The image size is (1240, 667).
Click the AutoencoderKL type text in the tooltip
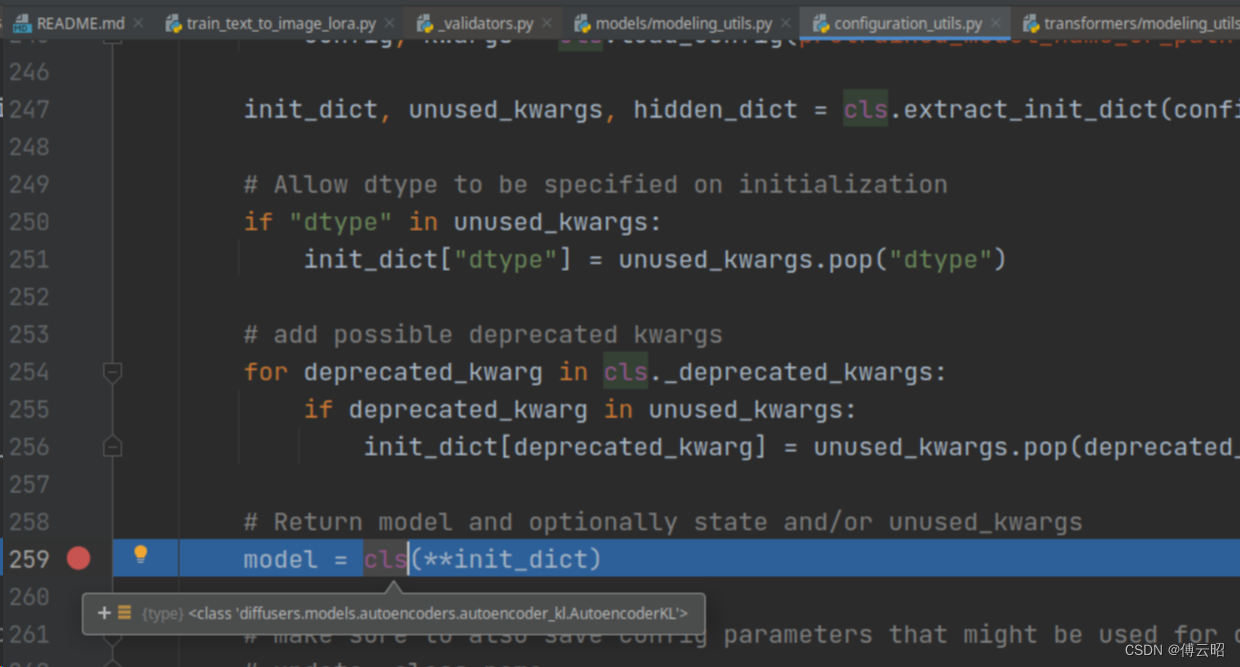[x=440, y=614]
